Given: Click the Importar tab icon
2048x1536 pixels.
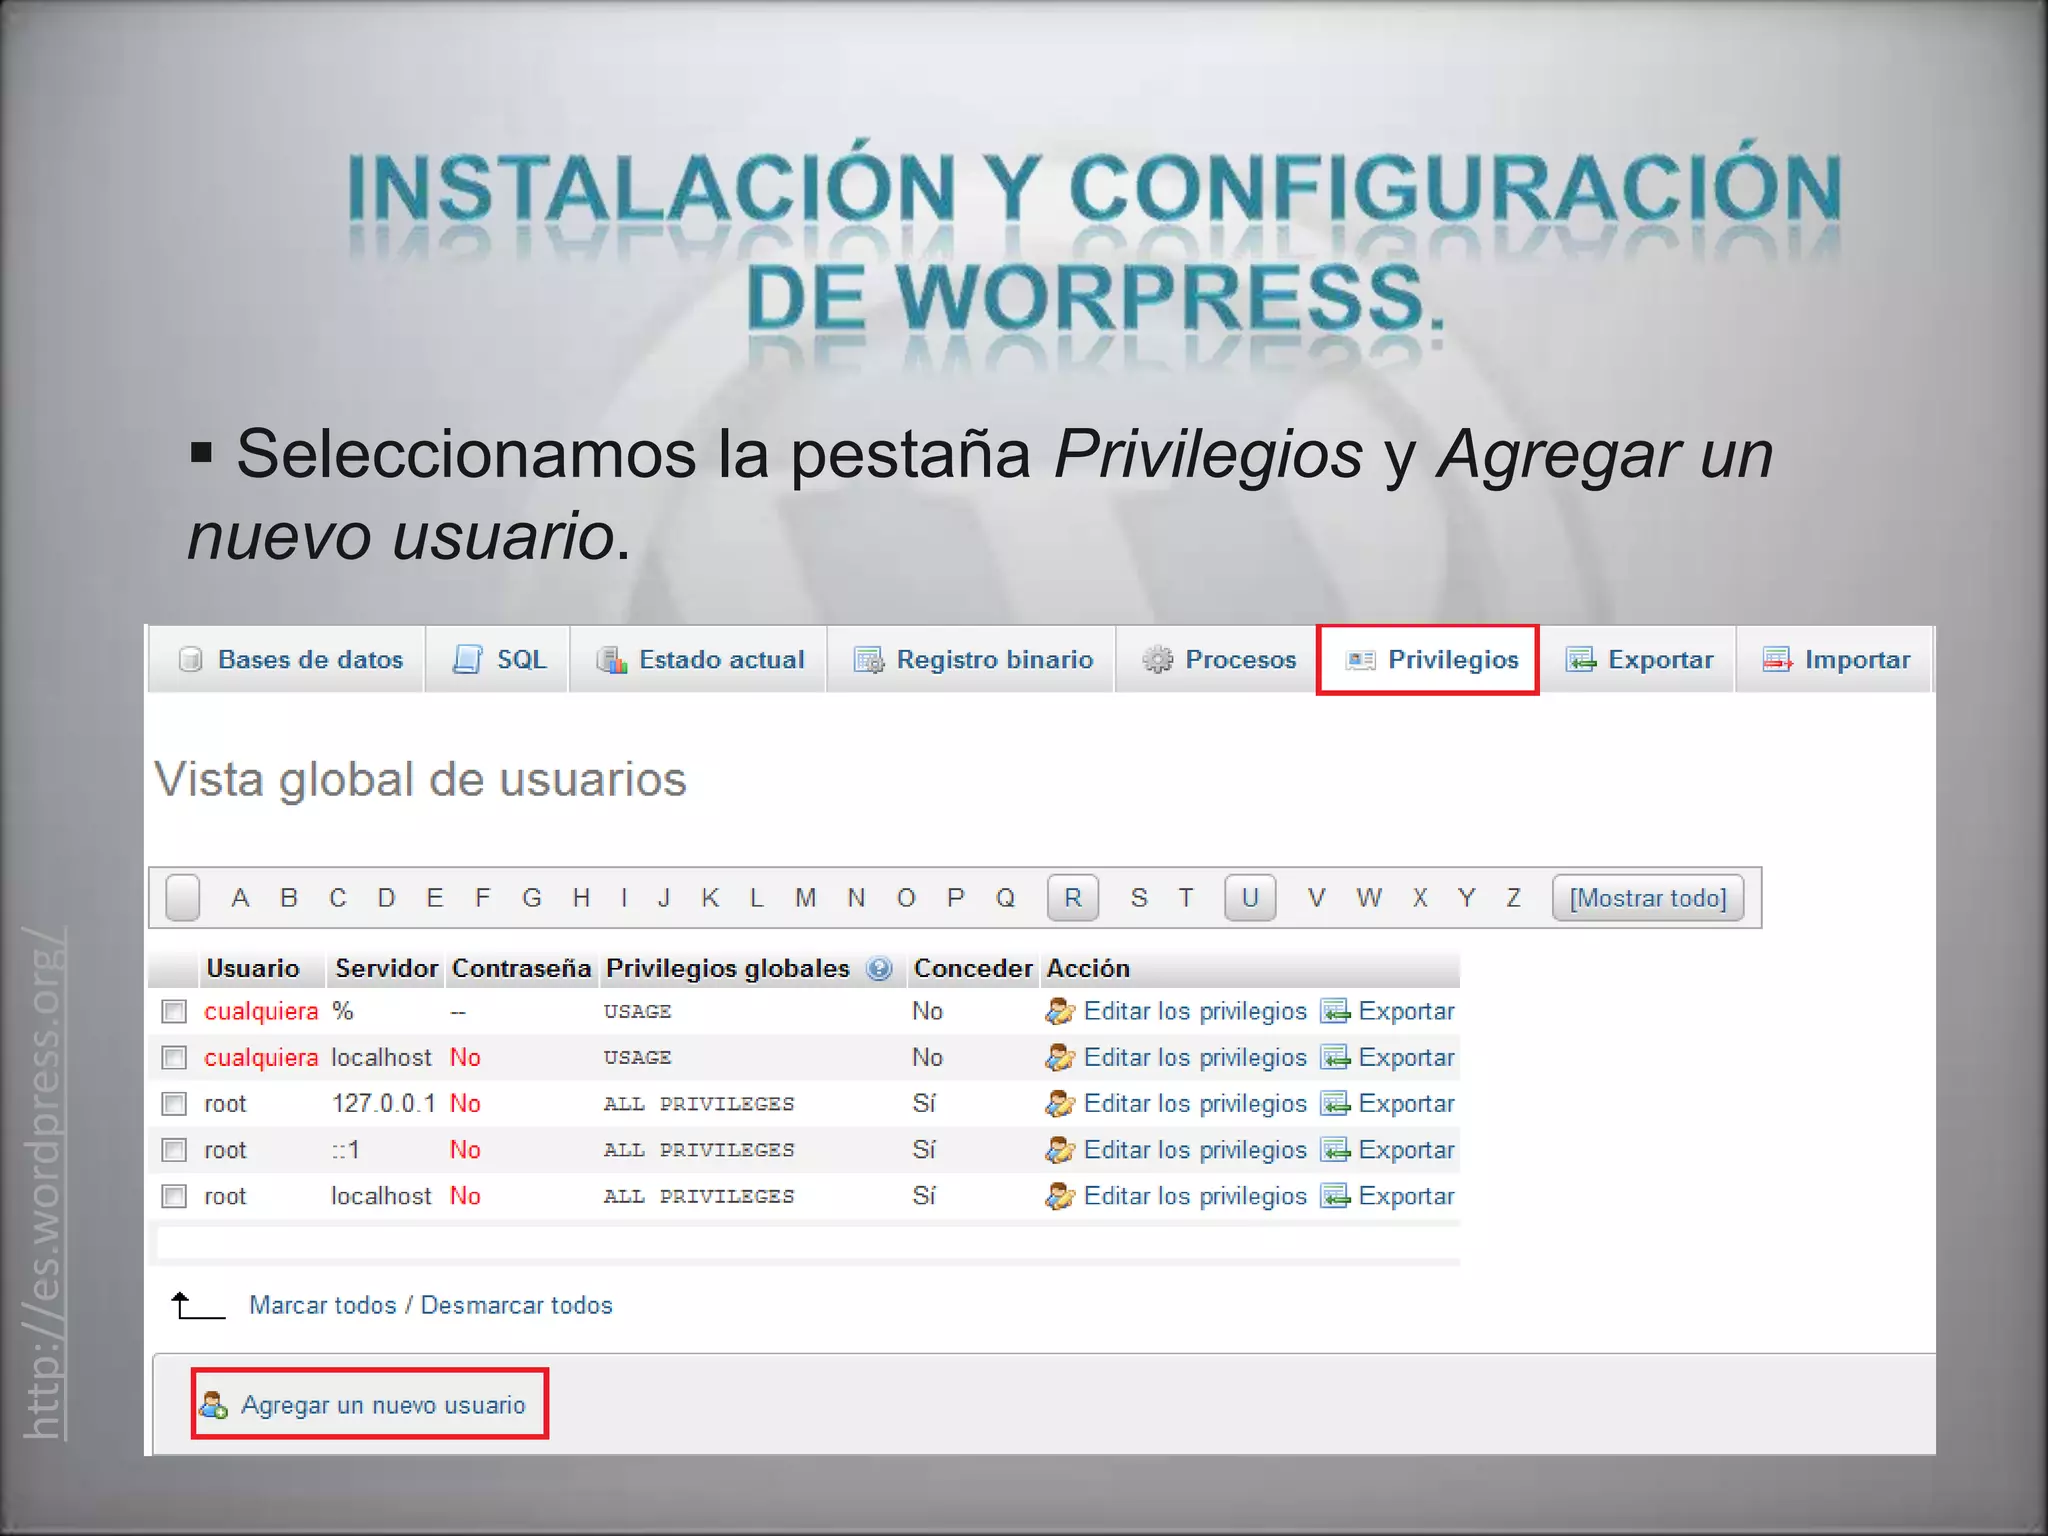Looking at the screenshot, I should coord(1777,660).
